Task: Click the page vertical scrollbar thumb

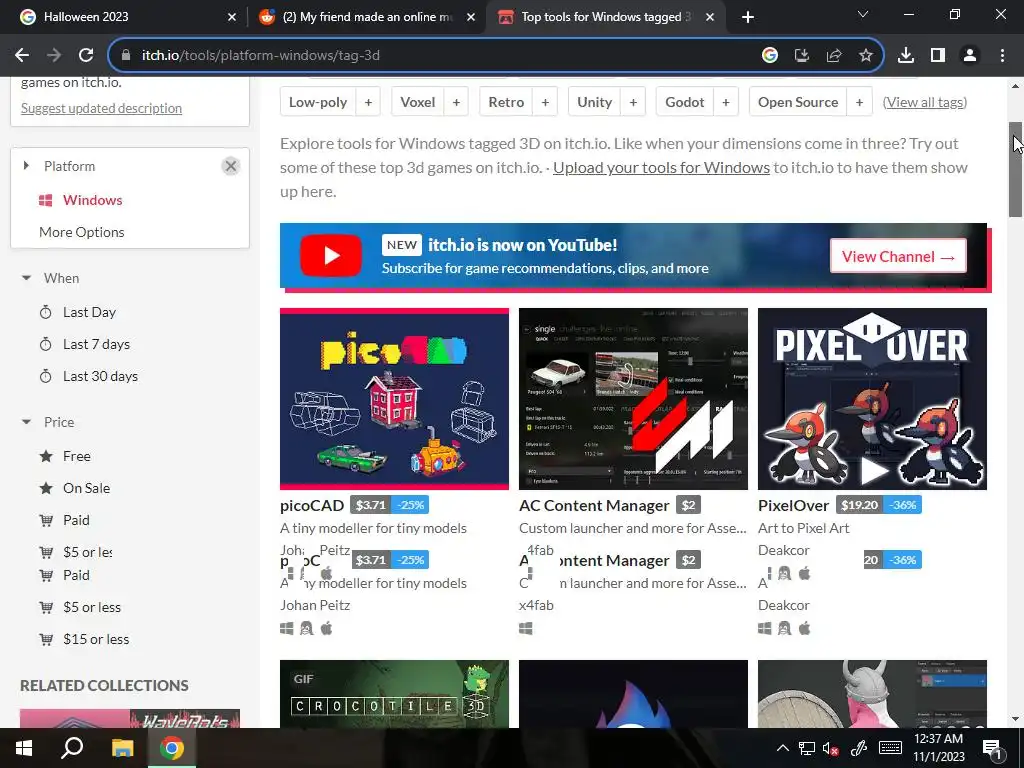Action: click(1016, 170)
